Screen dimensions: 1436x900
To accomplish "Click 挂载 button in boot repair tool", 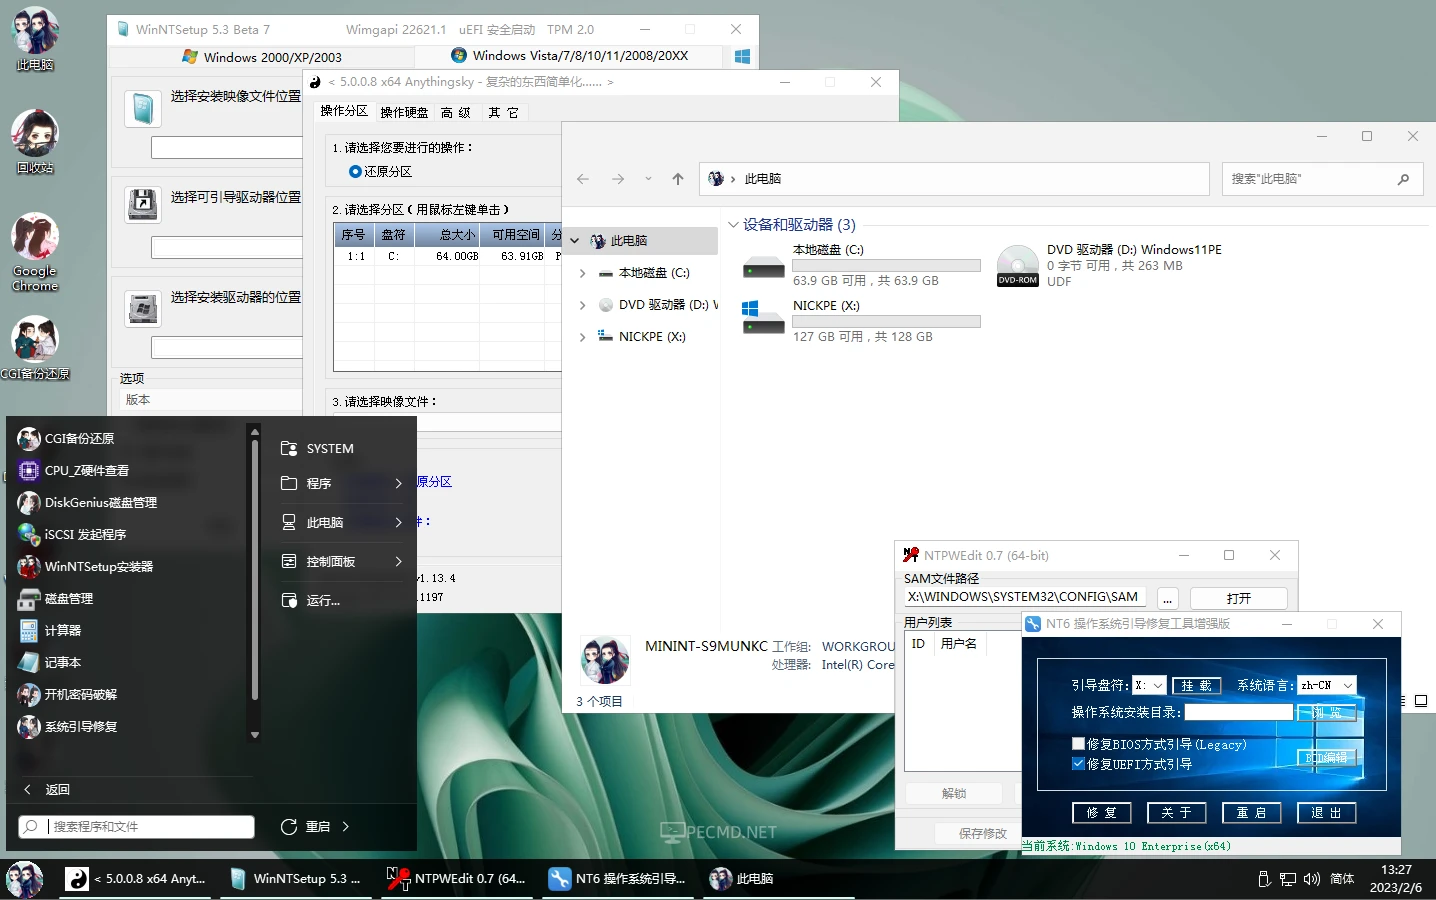I will pos(1196,685).
